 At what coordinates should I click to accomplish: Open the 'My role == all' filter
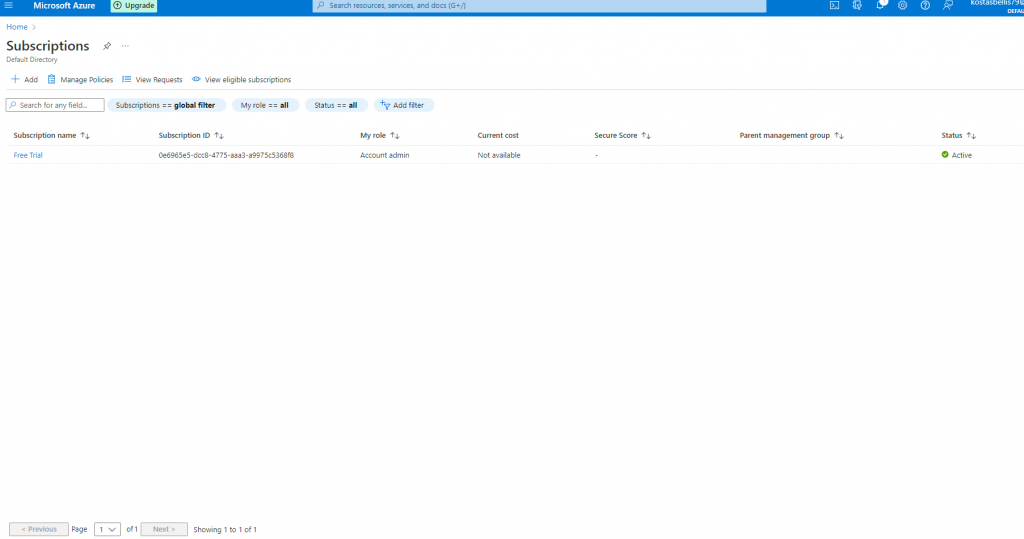tap(264, 105)
